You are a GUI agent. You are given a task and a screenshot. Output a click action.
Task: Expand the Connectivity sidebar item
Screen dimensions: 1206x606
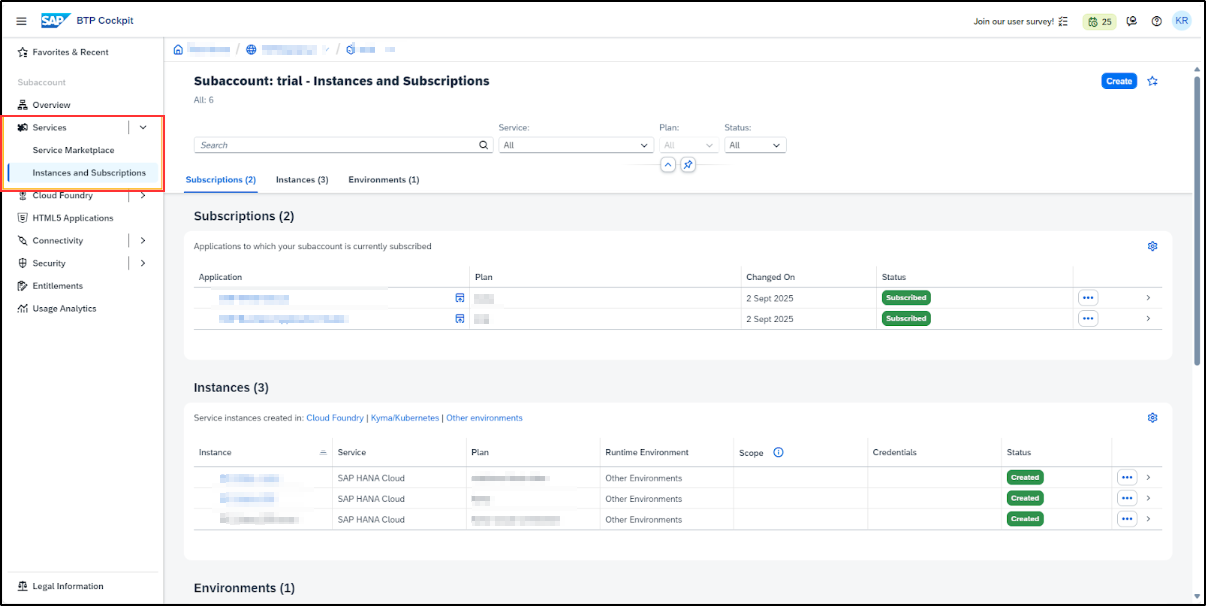tap(143, 241)
